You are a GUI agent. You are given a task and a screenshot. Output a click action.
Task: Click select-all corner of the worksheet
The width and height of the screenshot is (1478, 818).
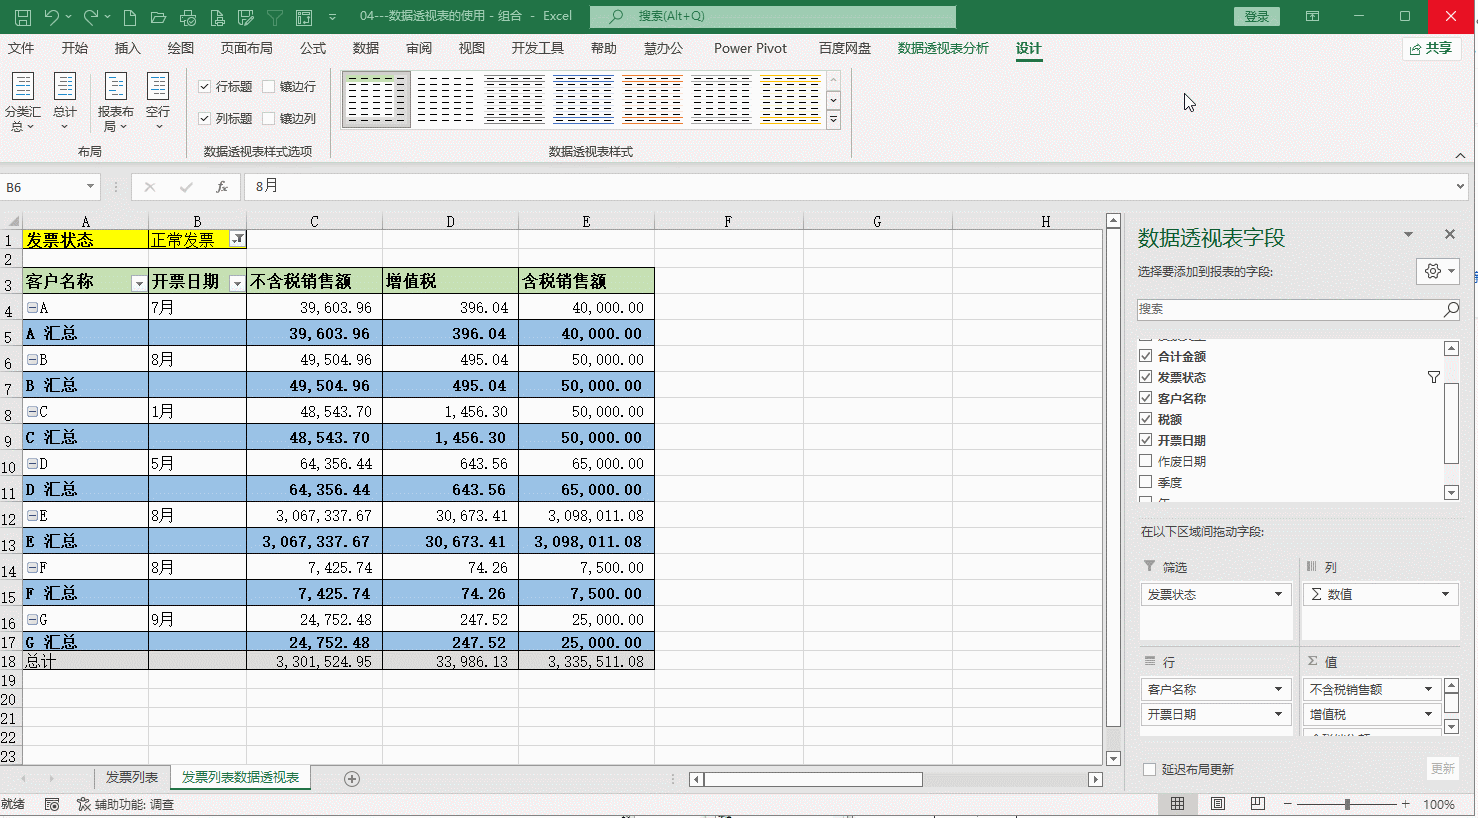pyautogui.click(x=11, y=221)
